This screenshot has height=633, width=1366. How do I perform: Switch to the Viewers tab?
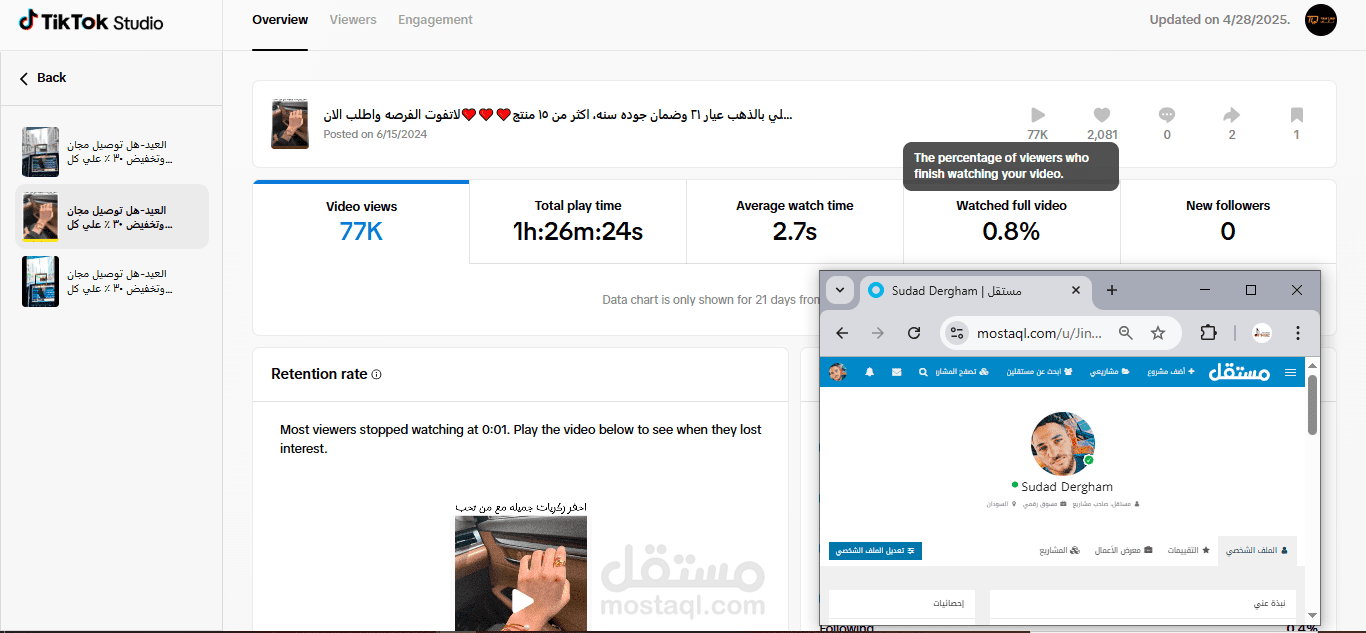tap(353, 20)
